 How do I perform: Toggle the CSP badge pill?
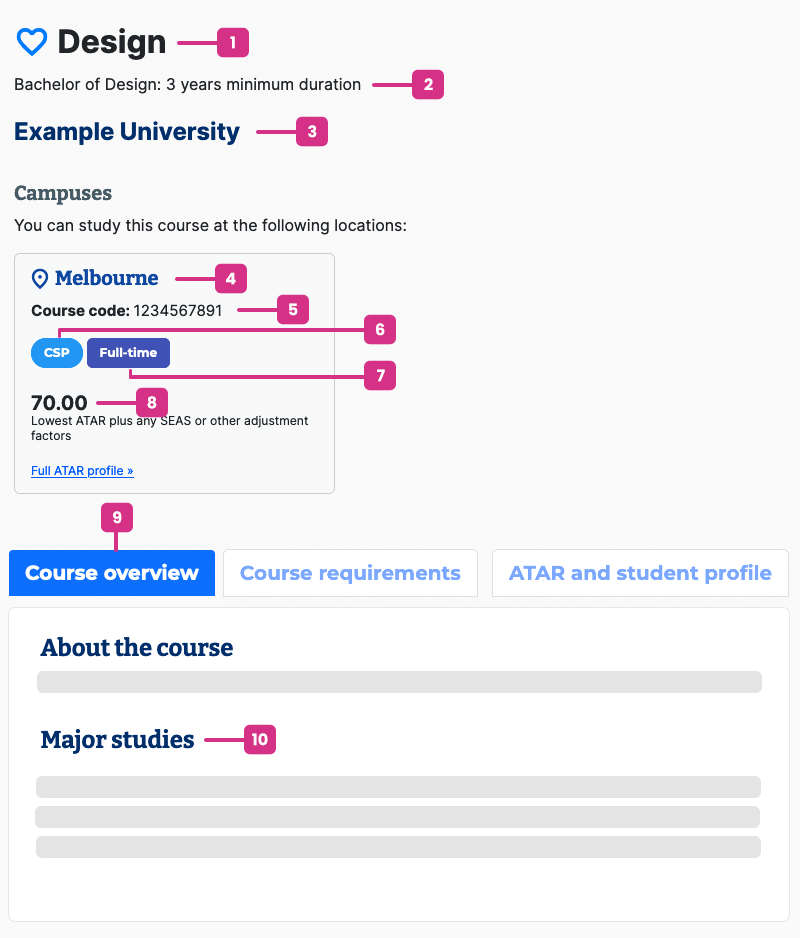[56, 352]
